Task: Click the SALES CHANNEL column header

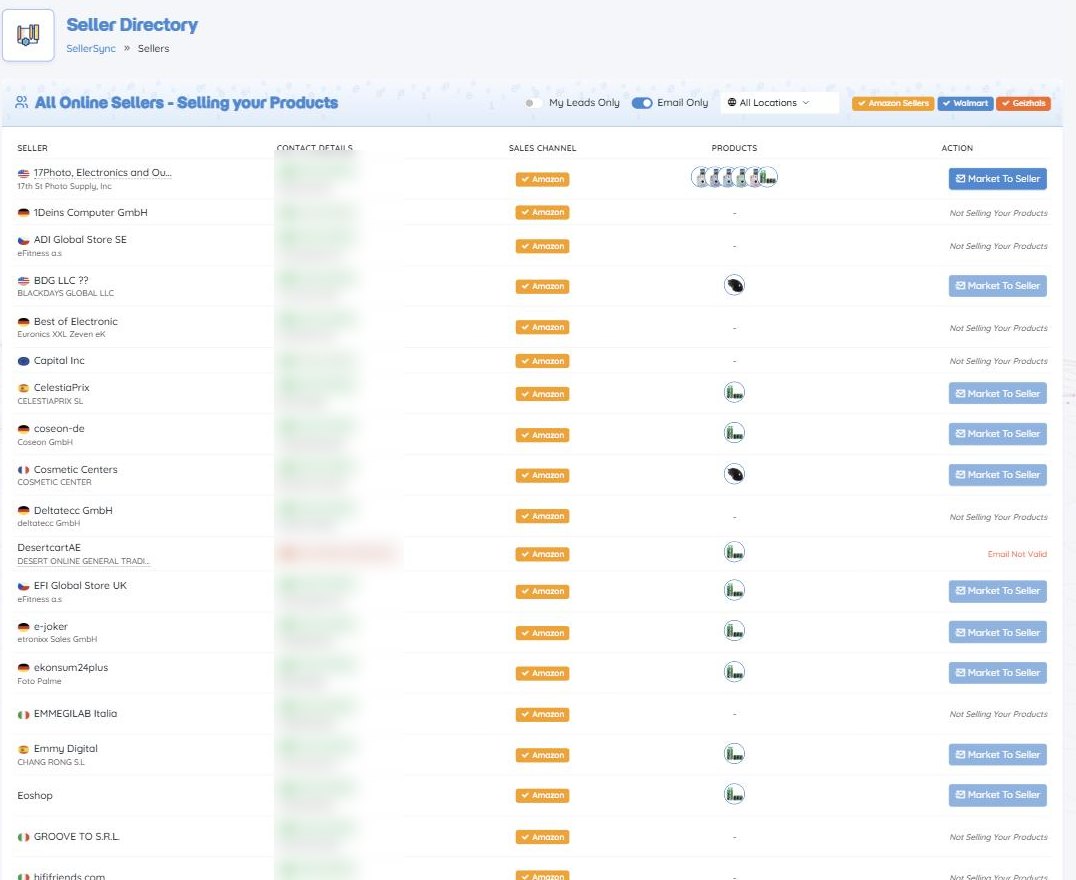Action: pos(542,148)
